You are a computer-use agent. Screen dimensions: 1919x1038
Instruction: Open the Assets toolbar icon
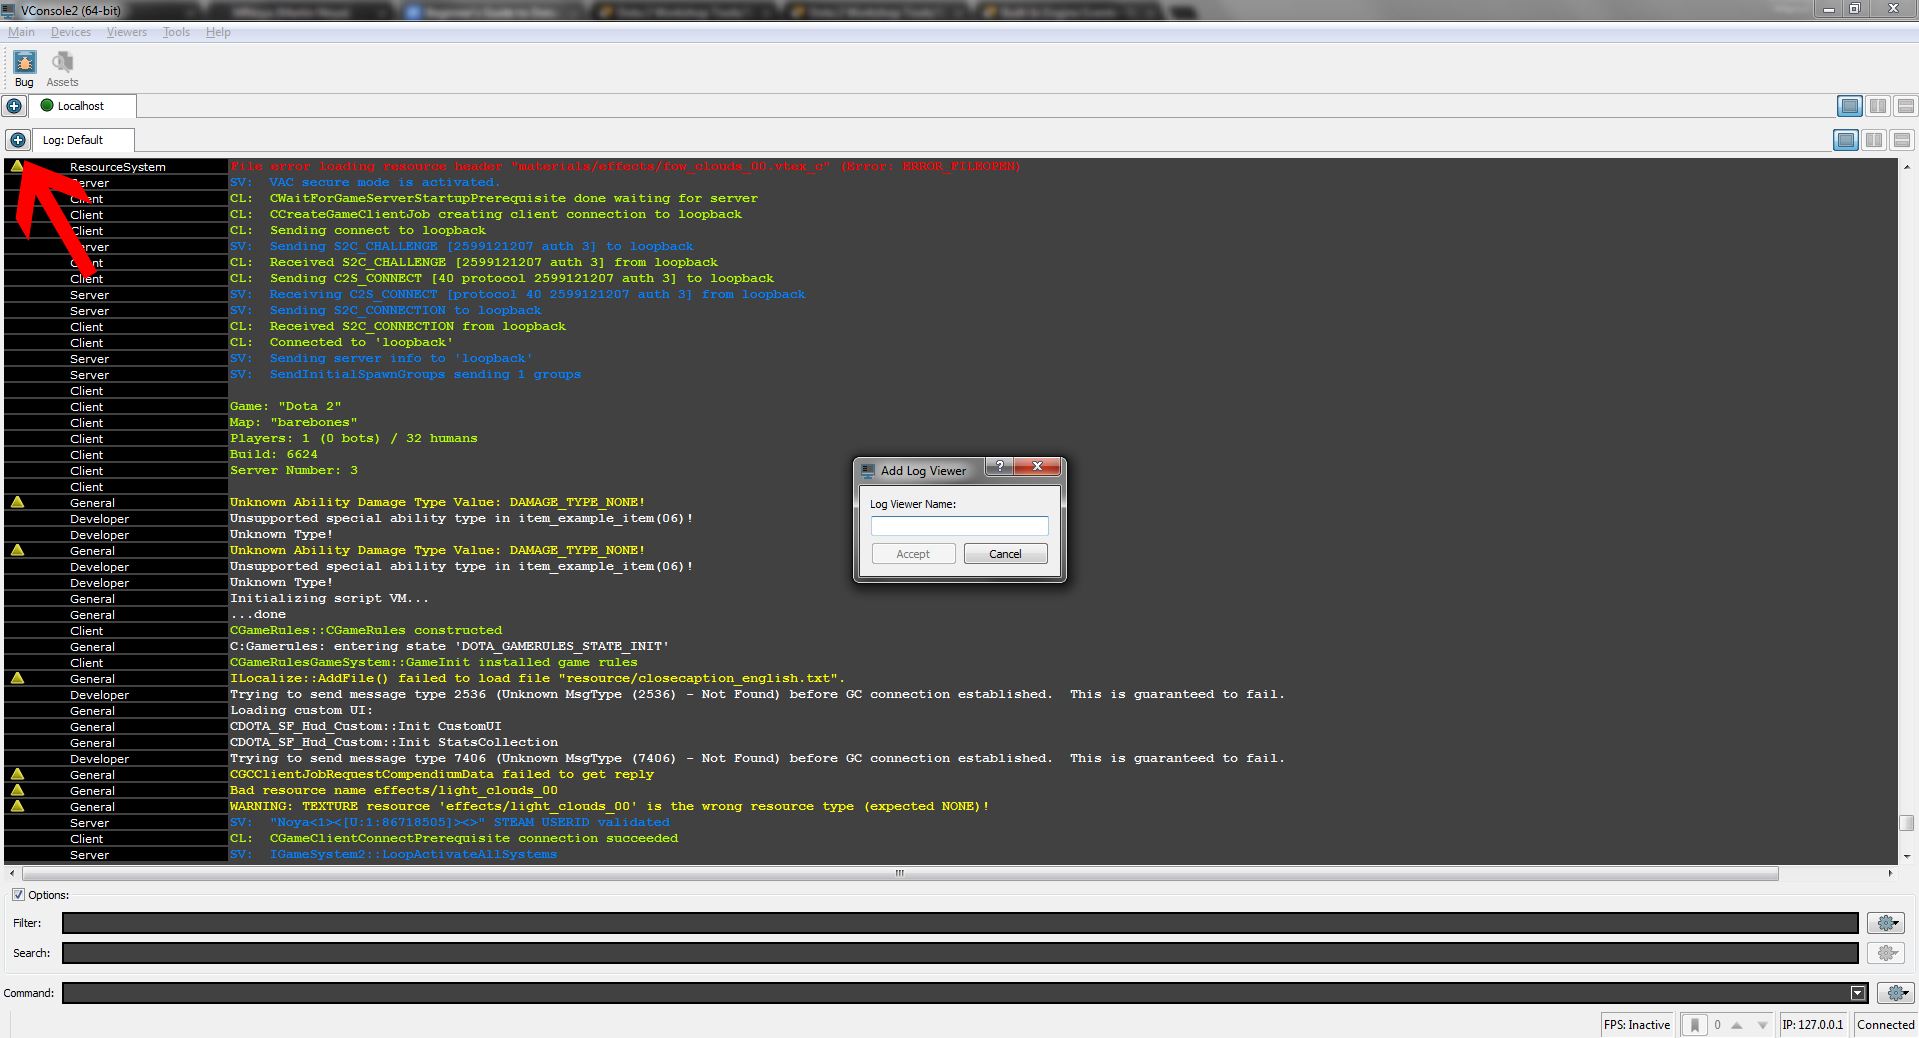62,63
